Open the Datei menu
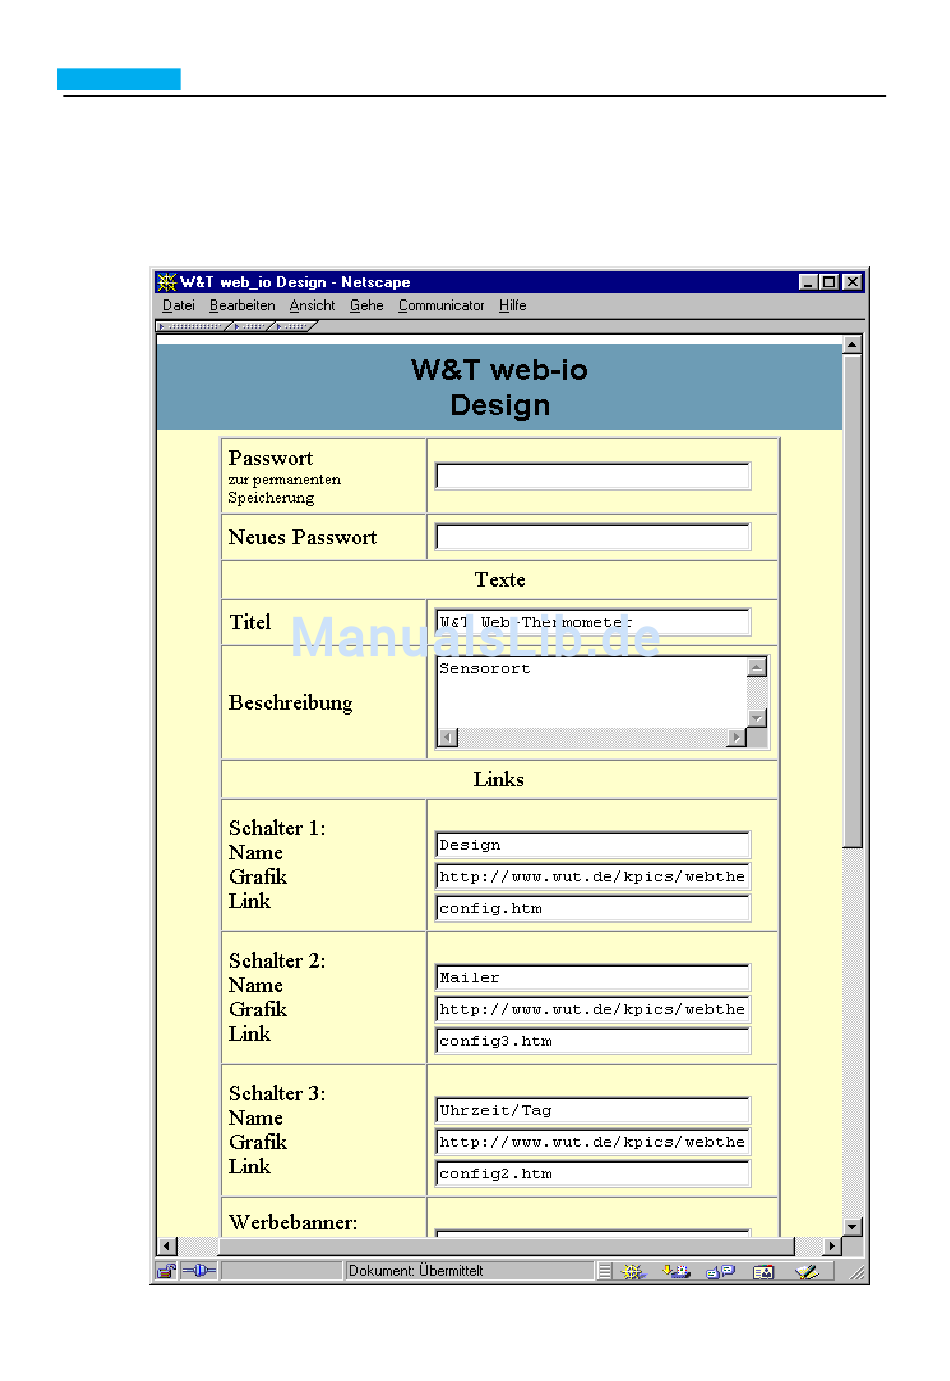 coord(179,305)
